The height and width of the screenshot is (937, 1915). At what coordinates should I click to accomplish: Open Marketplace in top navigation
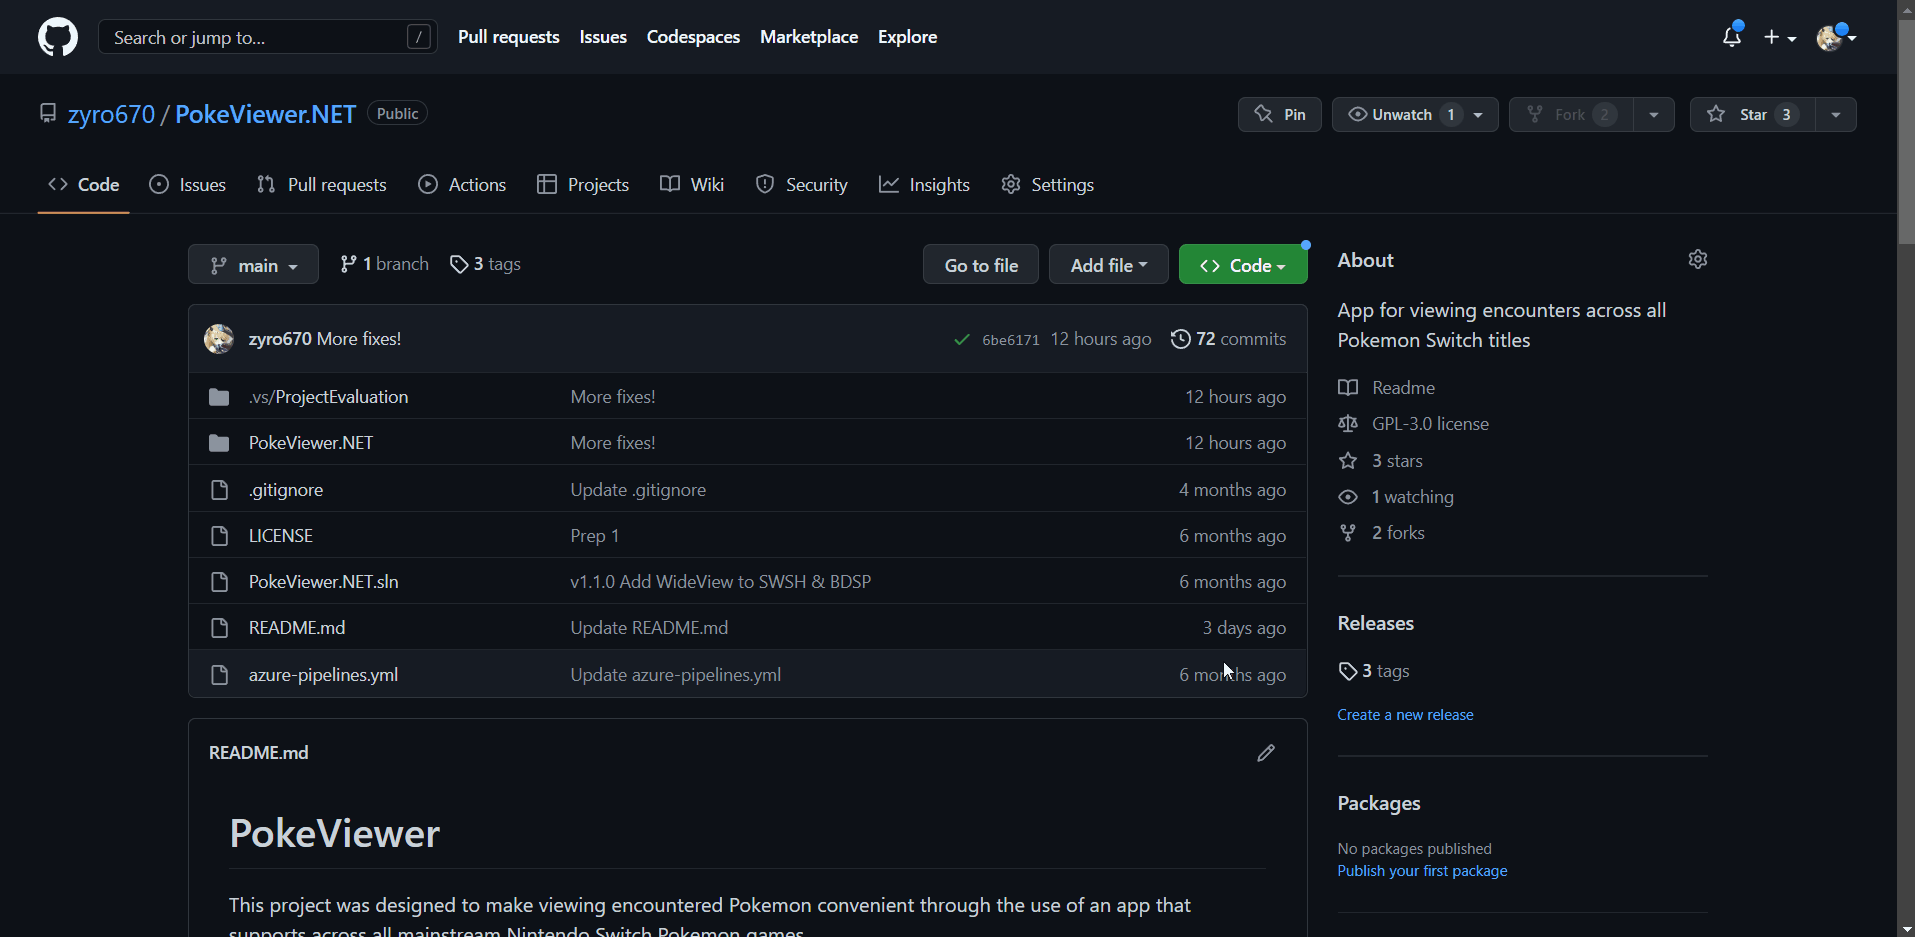point(809,37)
